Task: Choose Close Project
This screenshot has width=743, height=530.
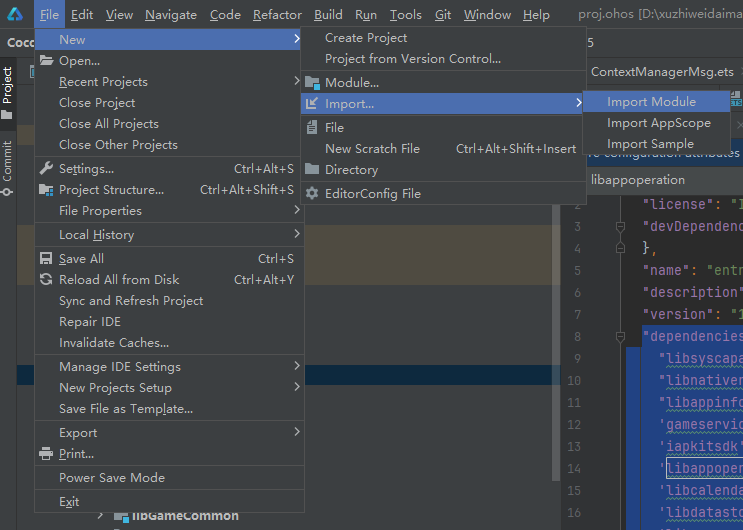Action: (169, 102)
